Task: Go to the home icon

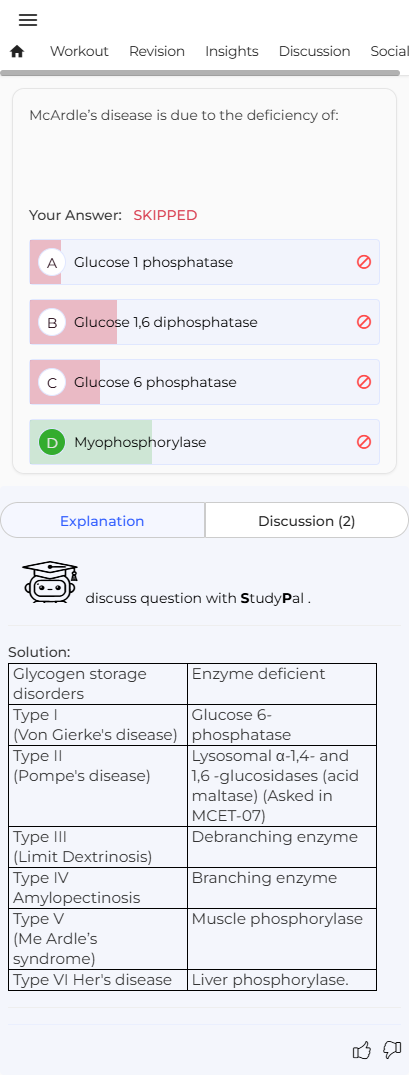Action: [x=17, y=51]
